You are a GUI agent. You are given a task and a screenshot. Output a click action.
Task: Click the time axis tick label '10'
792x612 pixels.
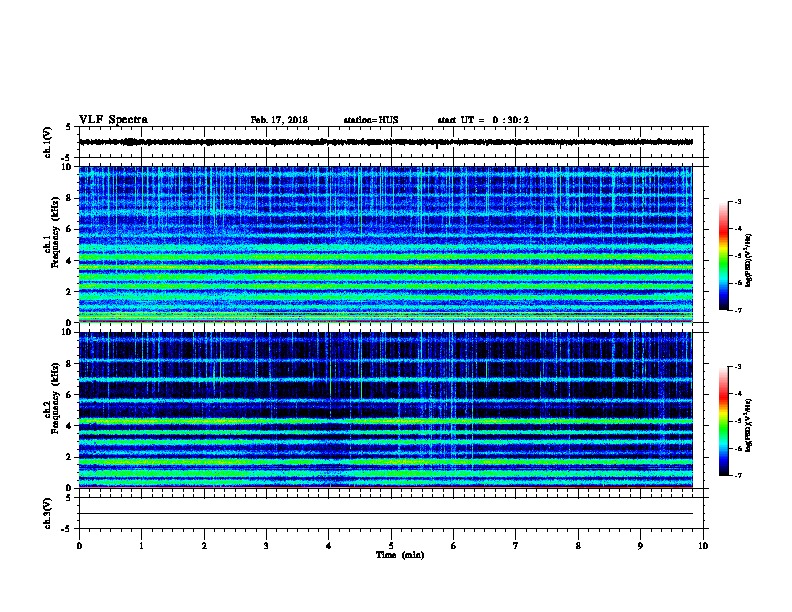pos(703,546)
